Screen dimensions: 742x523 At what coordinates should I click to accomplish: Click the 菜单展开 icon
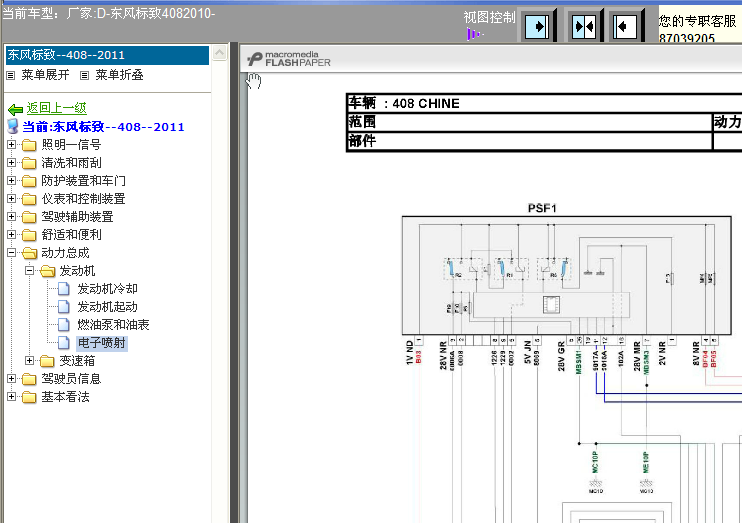(x=10, y=75)
